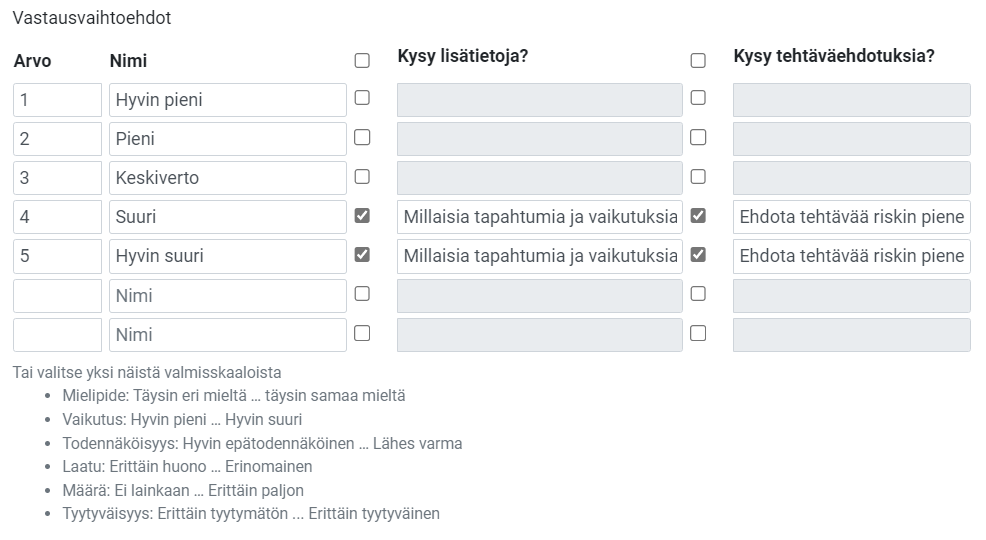Screen dimensions: 986x540
Task: Enable task suggestion checkbox for 'Keskiverto' row
Action: tap(698, 176)
